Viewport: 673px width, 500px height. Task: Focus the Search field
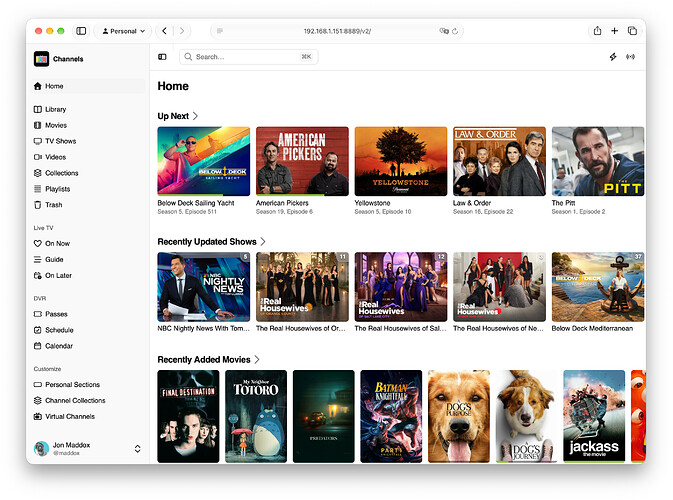[249, 57]
